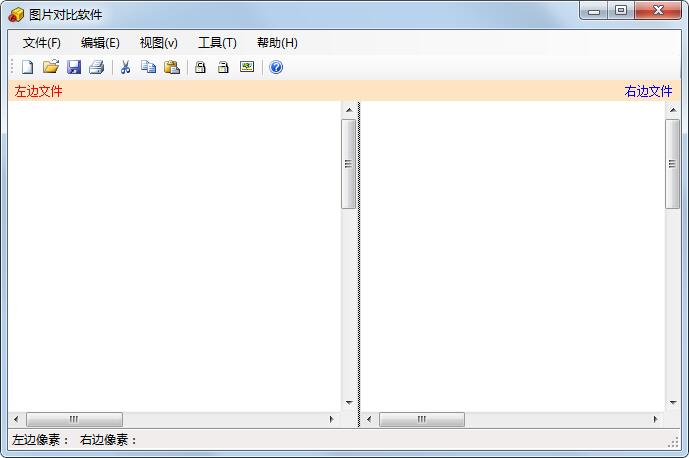Click right pane horizontal scrollbar right arrow
689x458 pixels.
coord(655,419)
